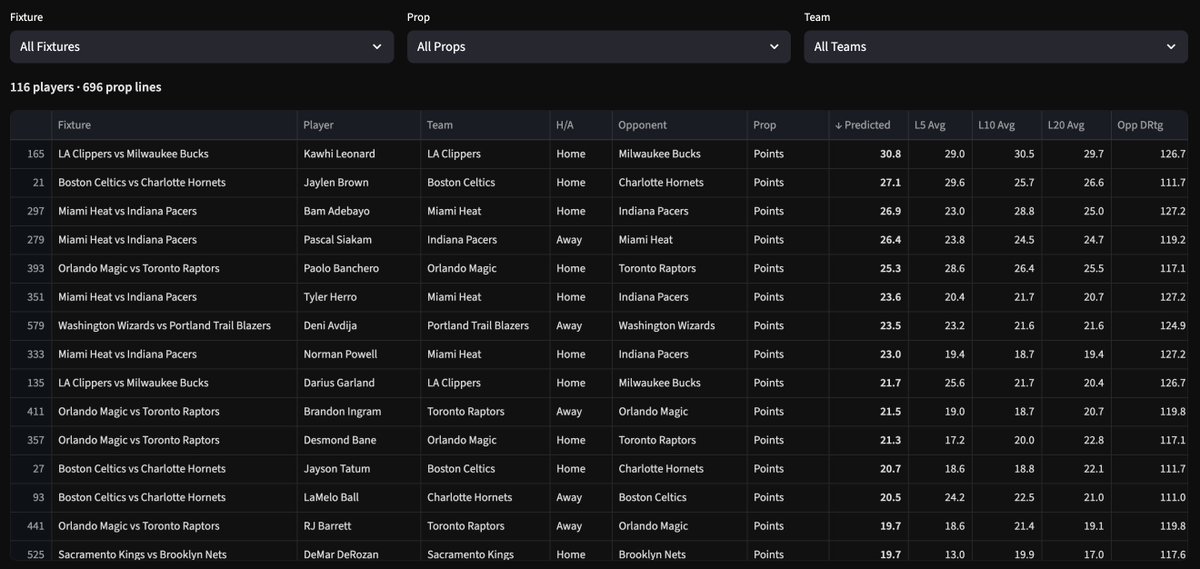This screenshot has width=1200, height=569.
Task: Select the LaMelo Ball player cell
Action: coord(358,497)
